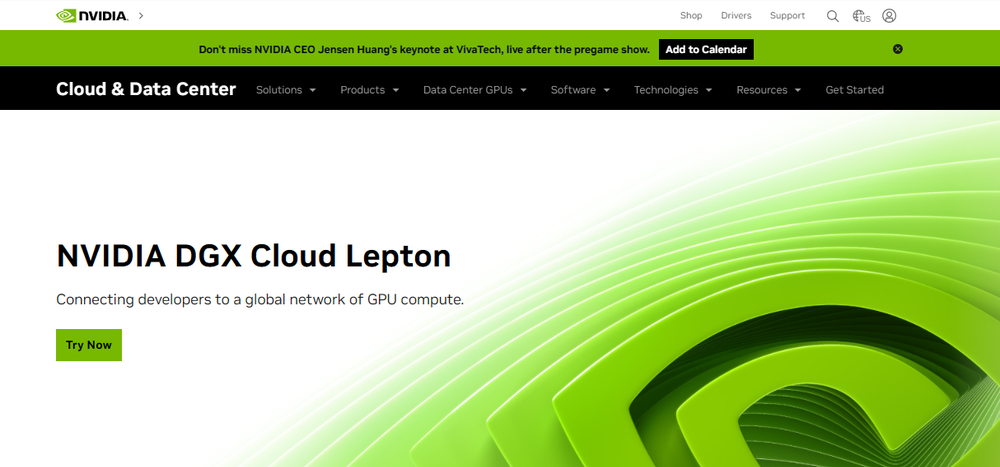The width and height of the screenshot is (1000, 467).
Task: Click the chevron beside the NVIDIA logo
Action: click(141, 15)
